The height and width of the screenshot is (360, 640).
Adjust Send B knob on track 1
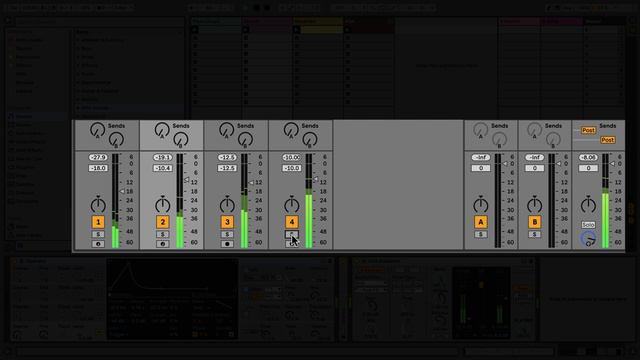click(x=116, y=140)
